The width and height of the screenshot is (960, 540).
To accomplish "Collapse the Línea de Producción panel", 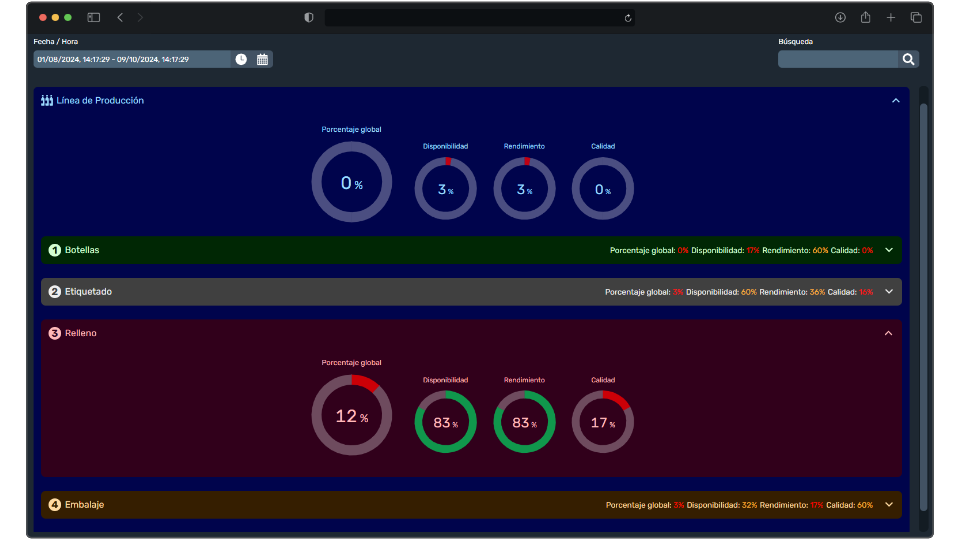I will click(896, 101).
